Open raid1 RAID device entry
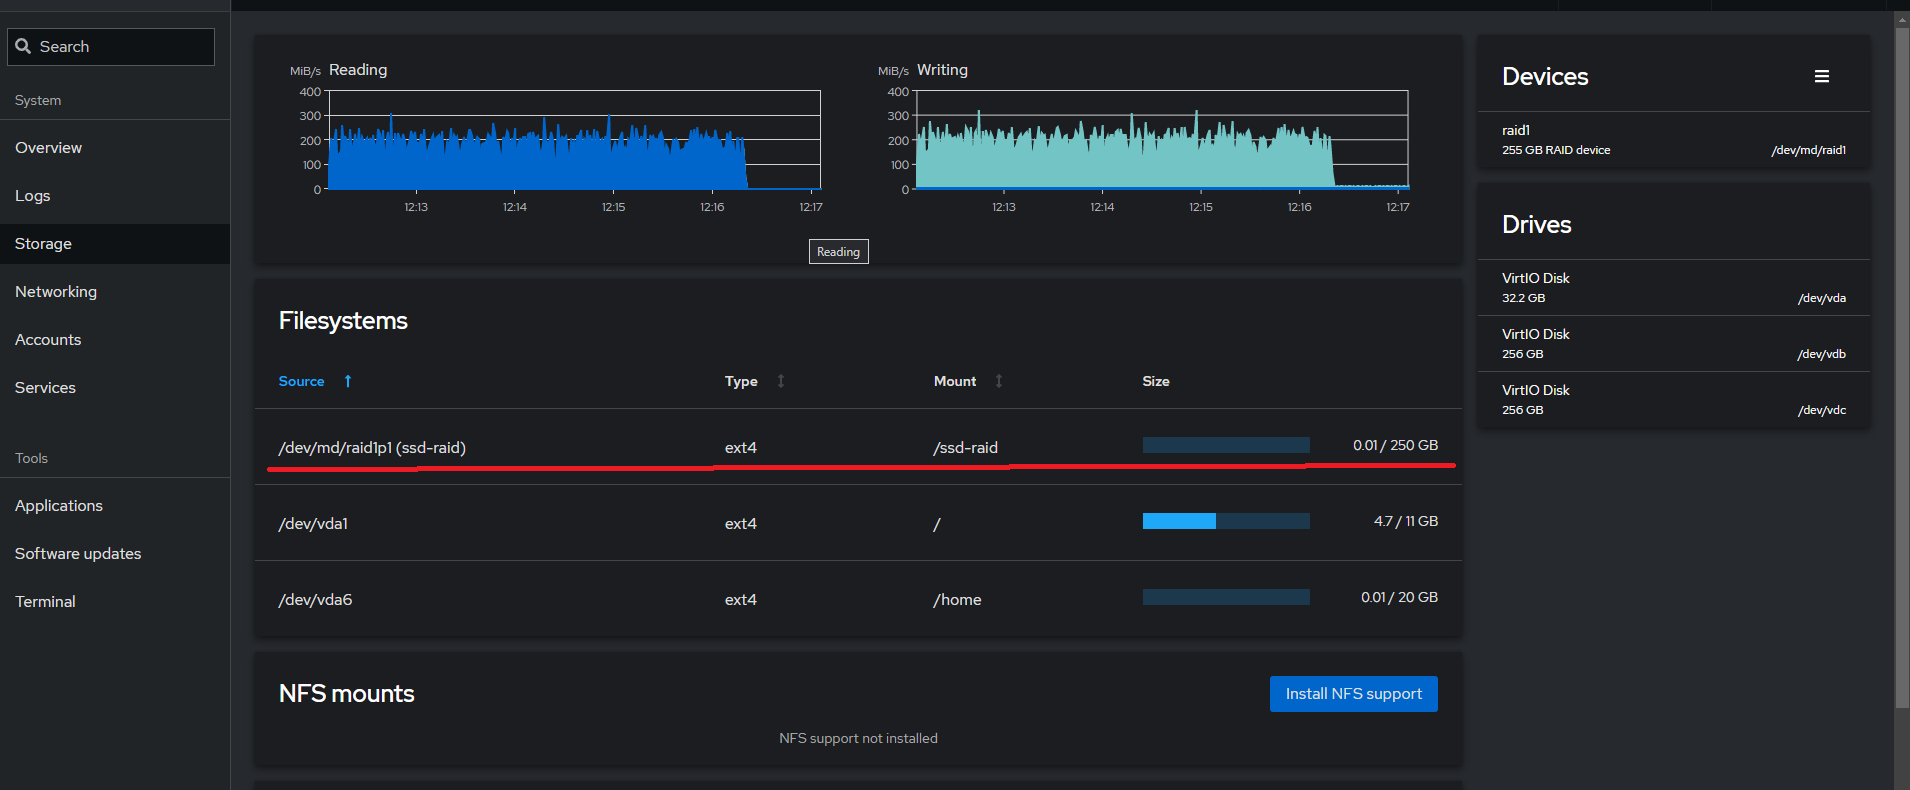This screenshot has width=1910, height=790. tap(1673, 140)
